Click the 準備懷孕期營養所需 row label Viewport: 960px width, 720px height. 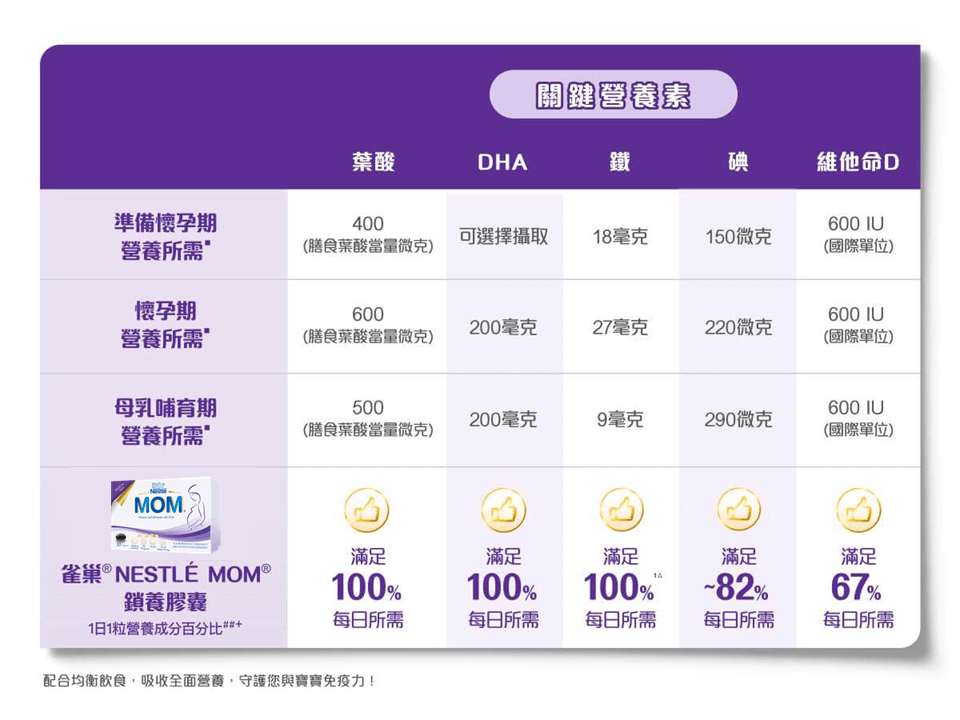(165, 236)
